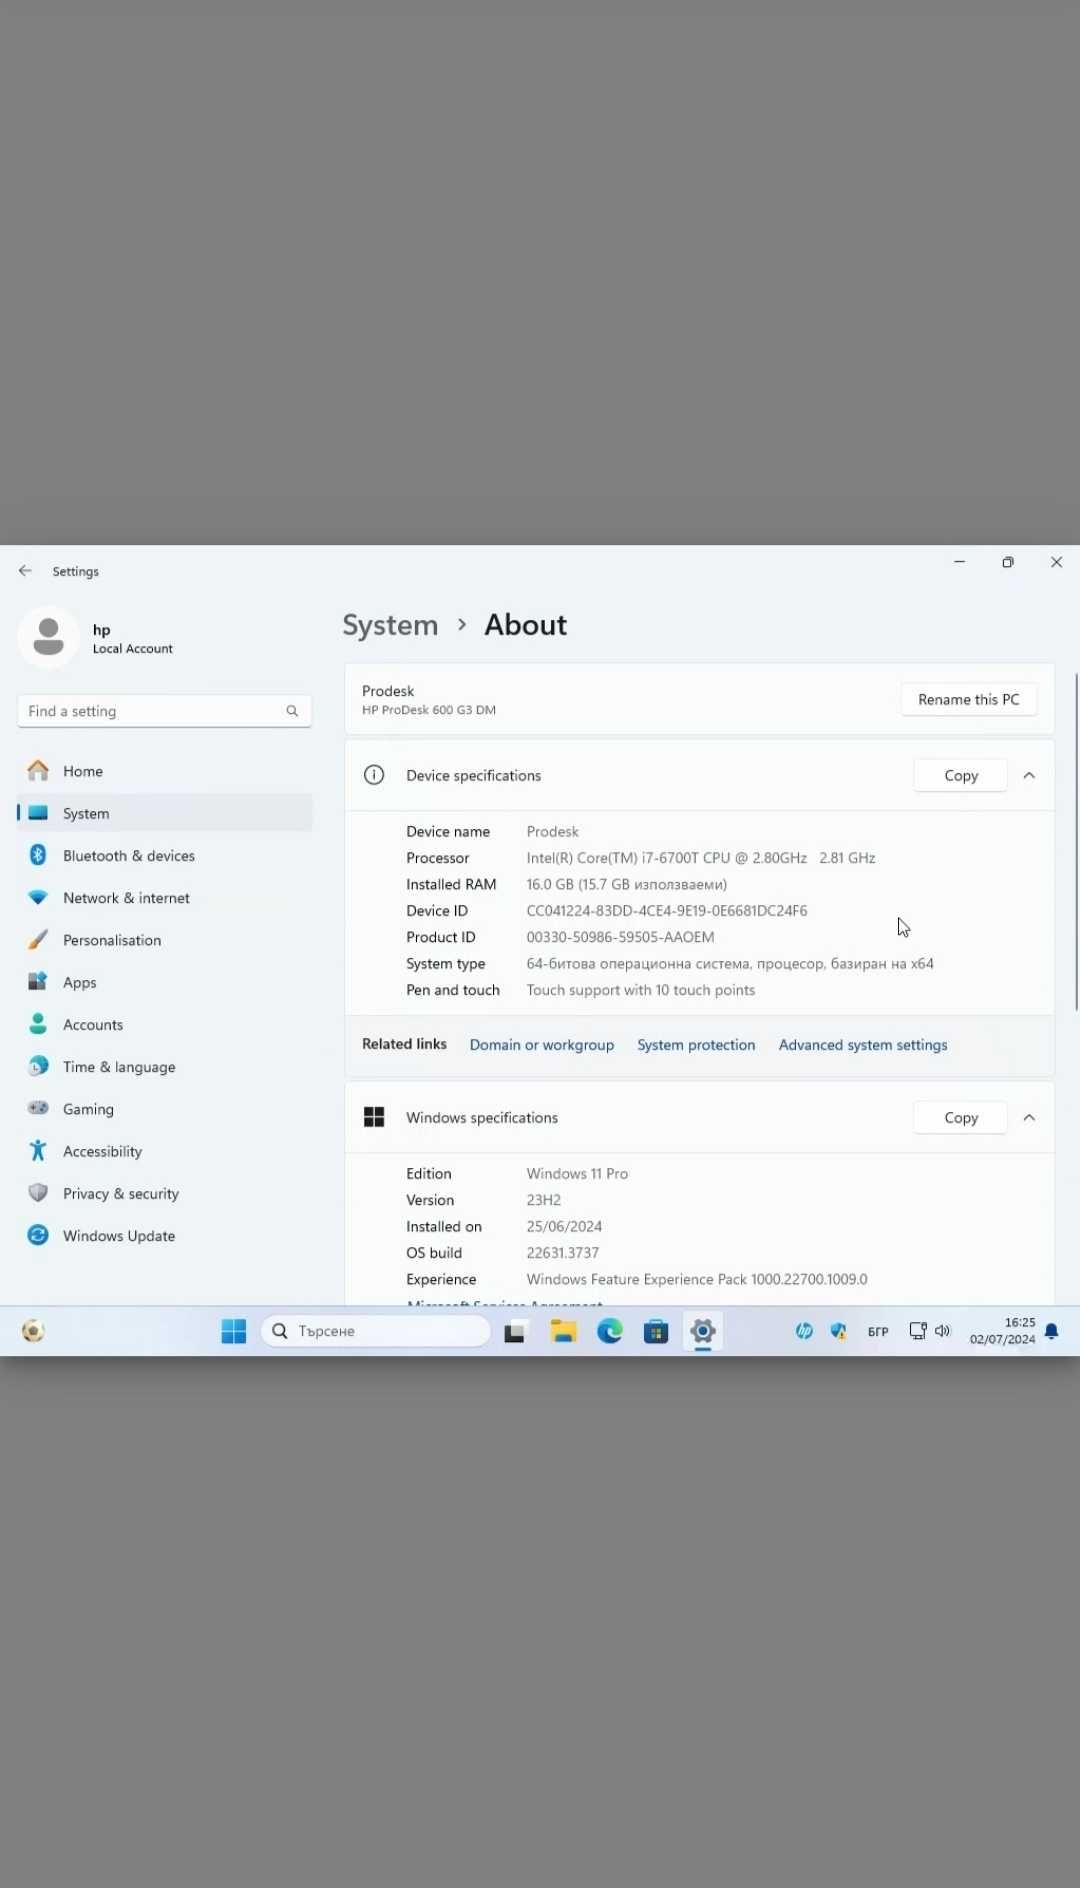Go back with the Settings back arrow
The height and width of the screenshot is (1888, 1080).
click(x=25, y=571)
